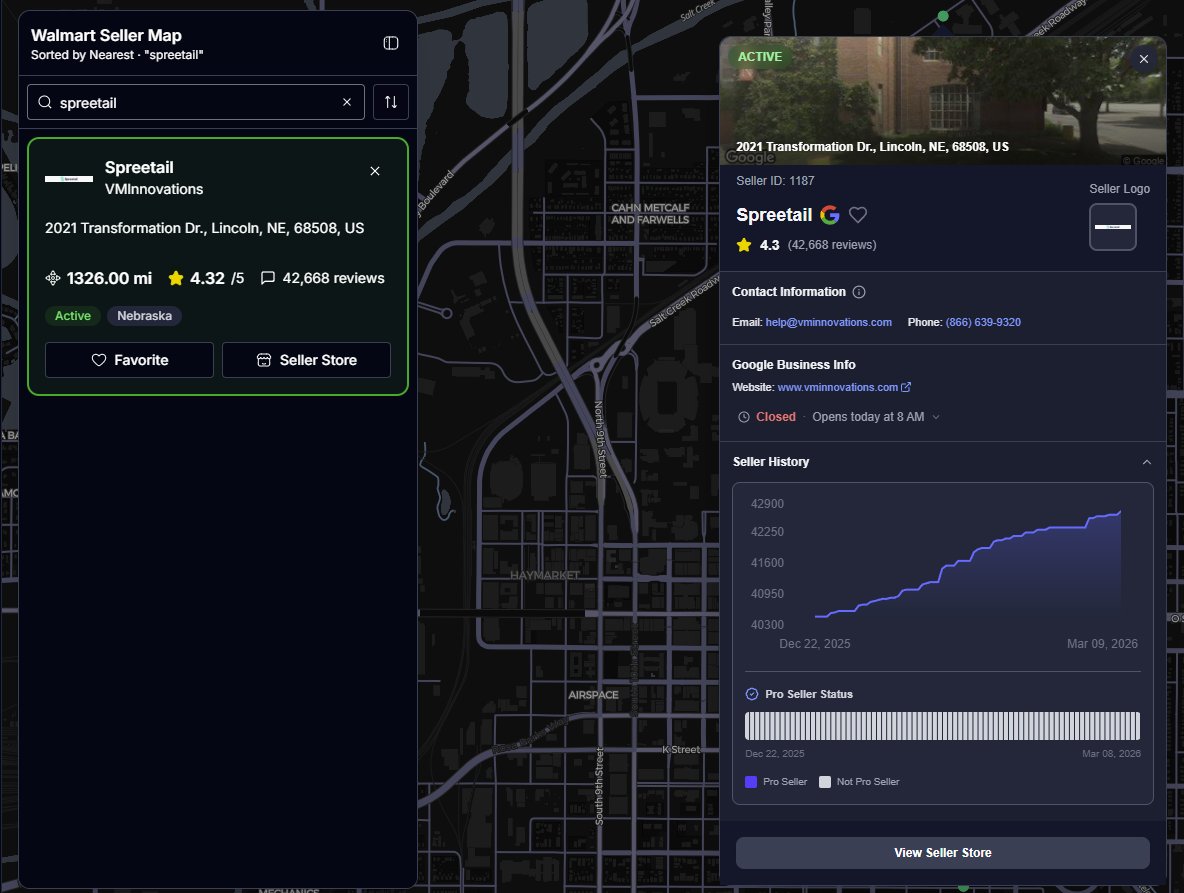Click the View Seller Store button
1184x893 pixels.
point(942,852)
